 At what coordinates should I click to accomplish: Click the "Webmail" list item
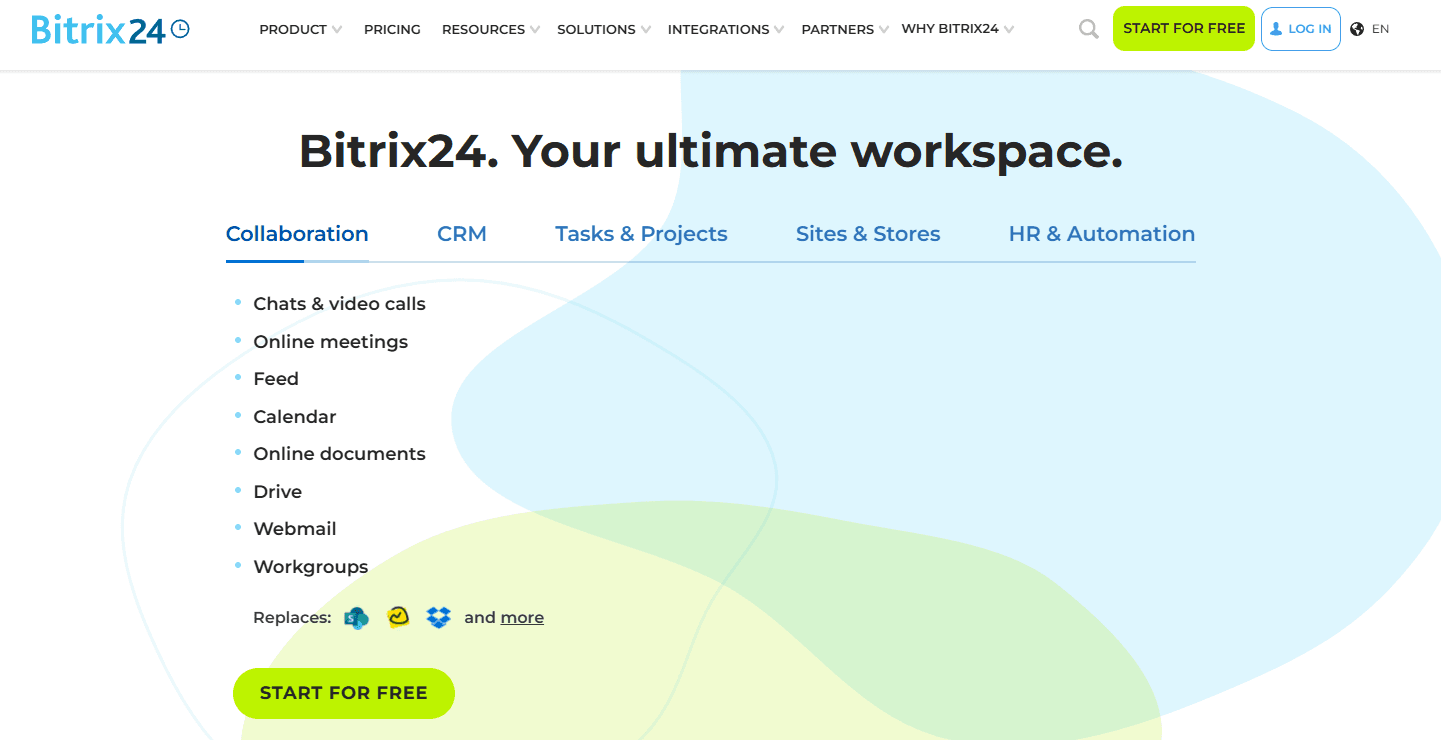295,529
